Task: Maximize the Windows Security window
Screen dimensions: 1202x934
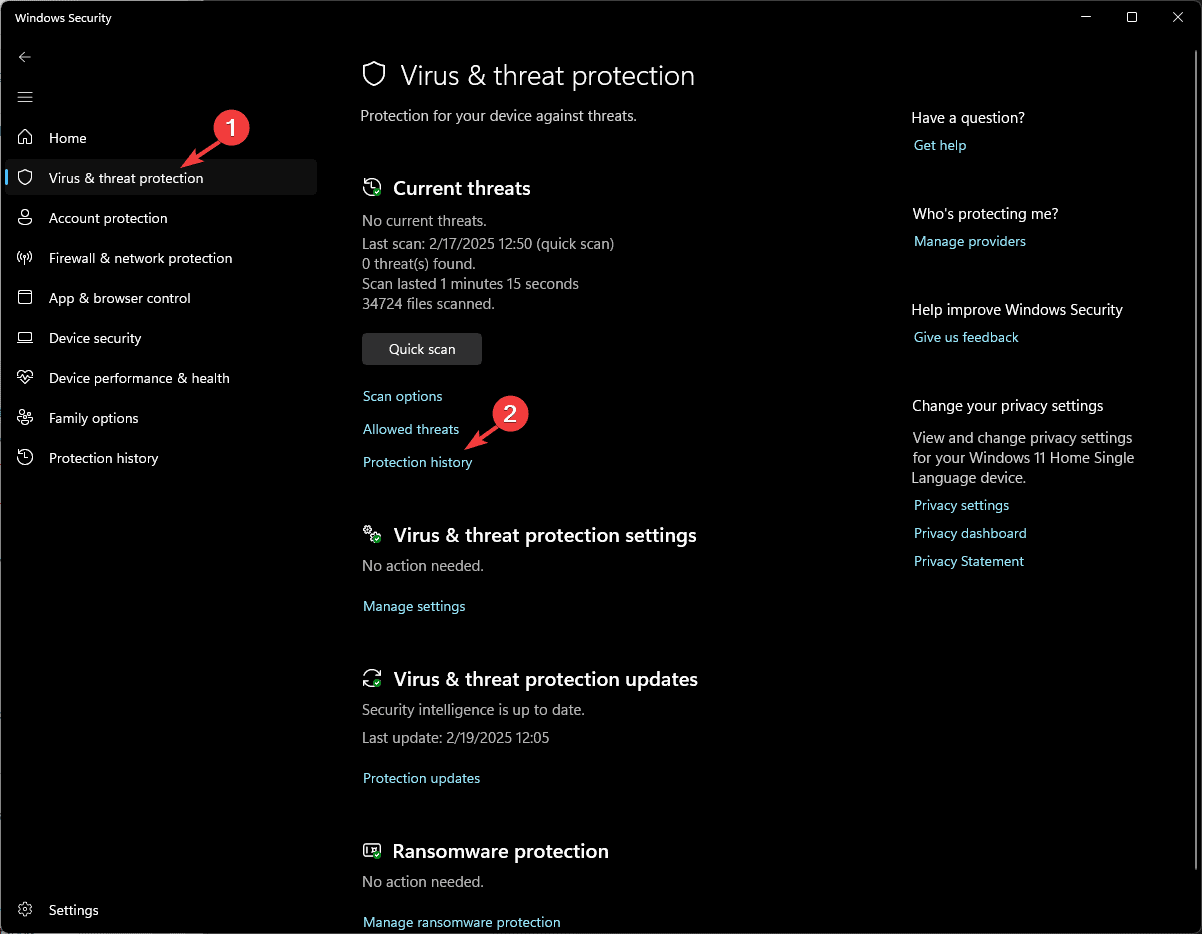Action: pyautogui.click(x=1131, y=17)
